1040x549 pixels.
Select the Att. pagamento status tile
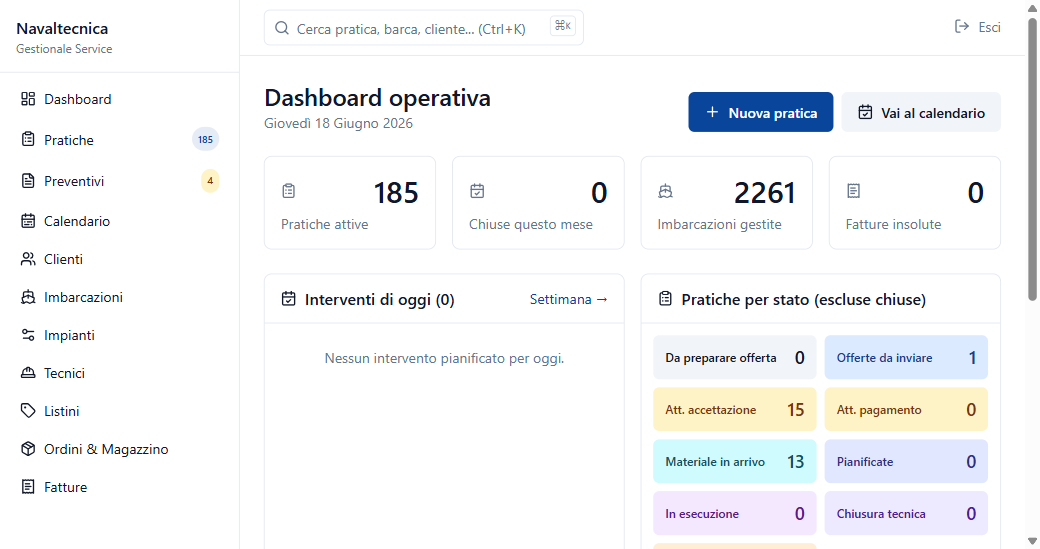point(906,410)
